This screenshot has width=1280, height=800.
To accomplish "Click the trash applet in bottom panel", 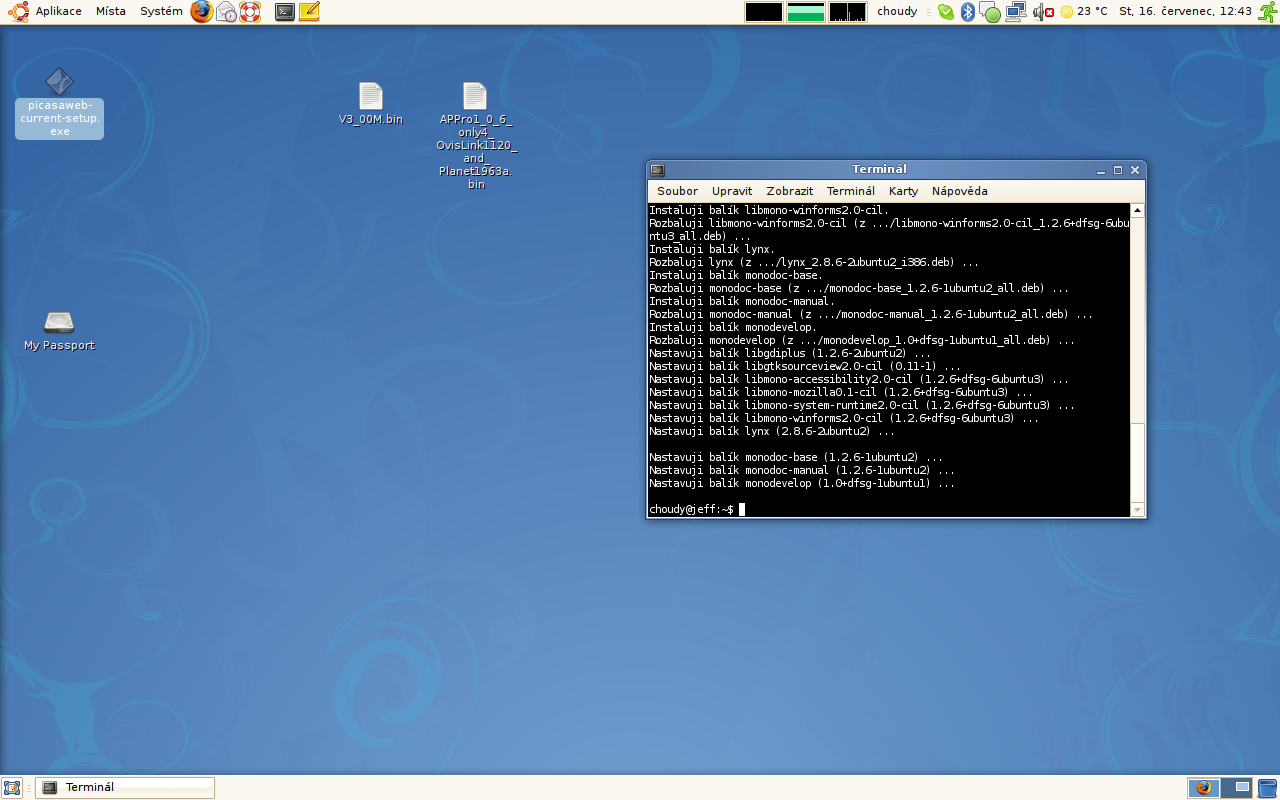I will (1267, 788).
